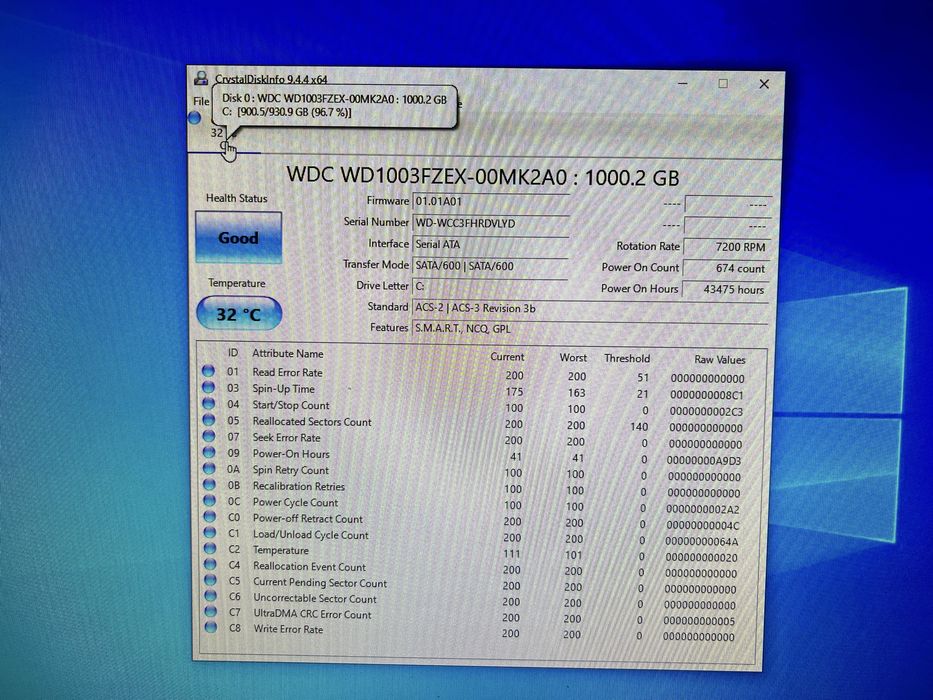Click the Worst column header
Screen dimensions: 933x700
[x=573, y=358]
